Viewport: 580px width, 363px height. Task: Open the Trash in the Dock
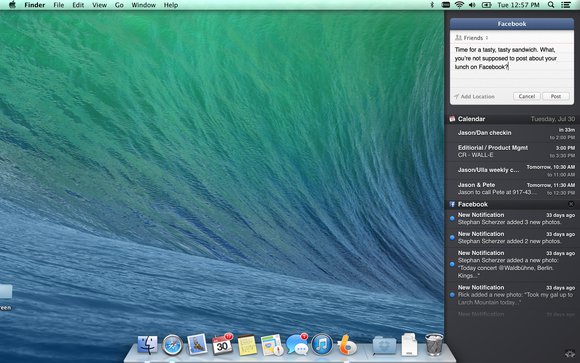[434, 344]
